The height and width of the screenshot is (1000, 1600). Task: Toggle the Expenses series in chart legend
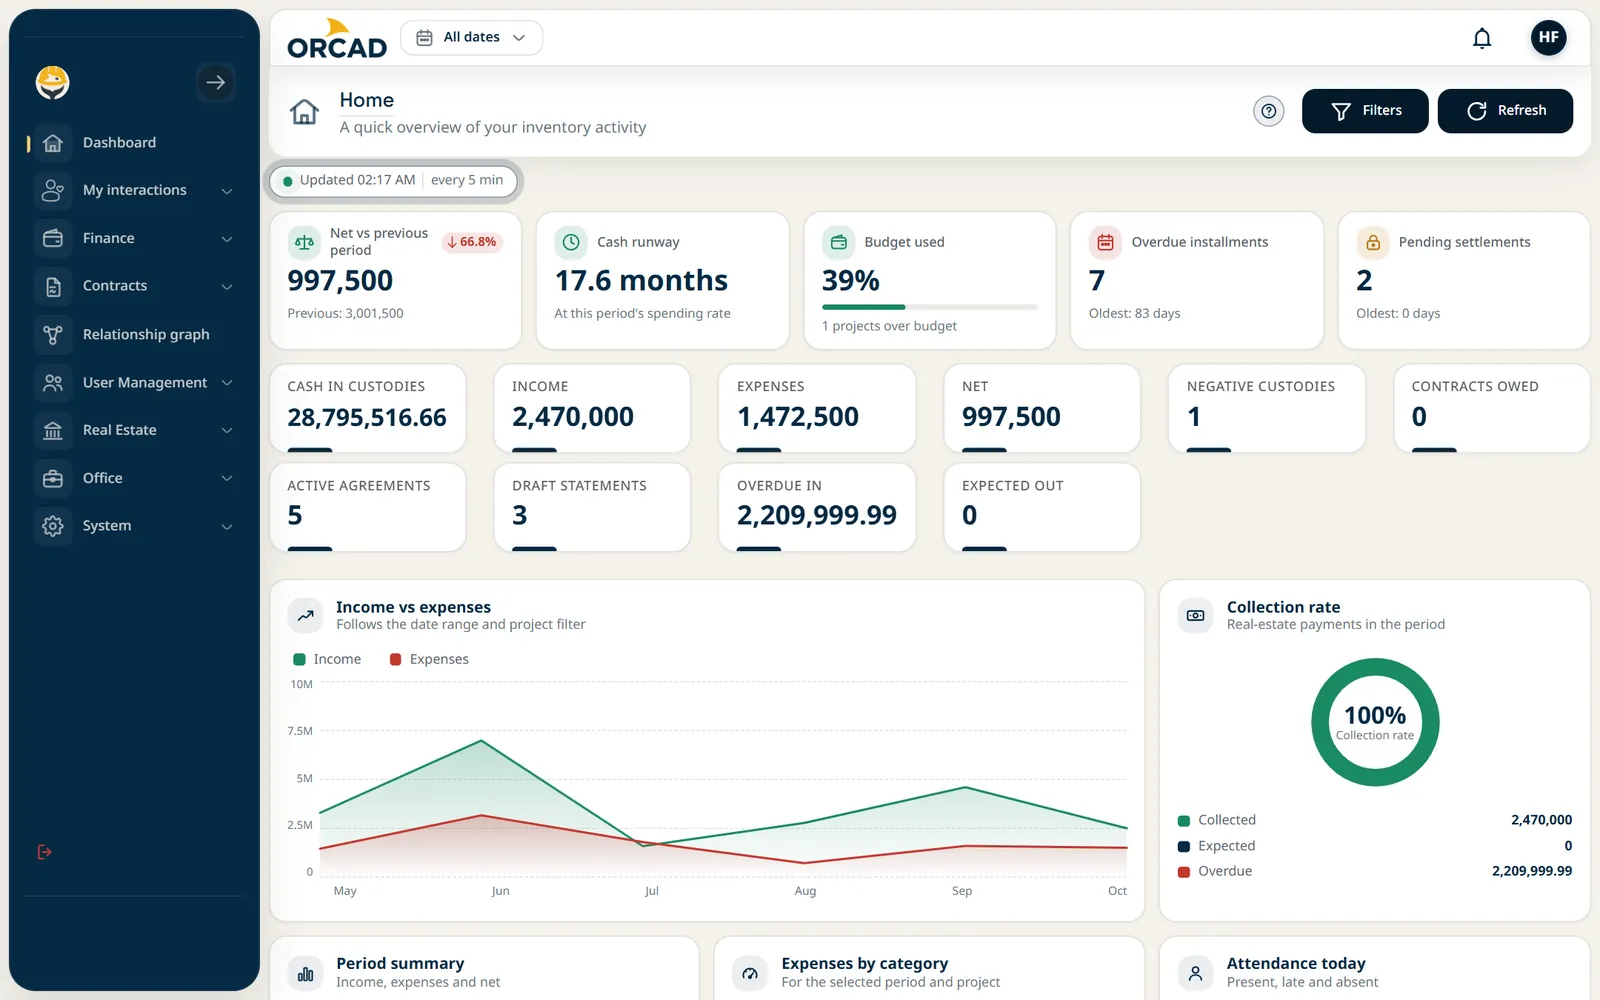(428, 660)
